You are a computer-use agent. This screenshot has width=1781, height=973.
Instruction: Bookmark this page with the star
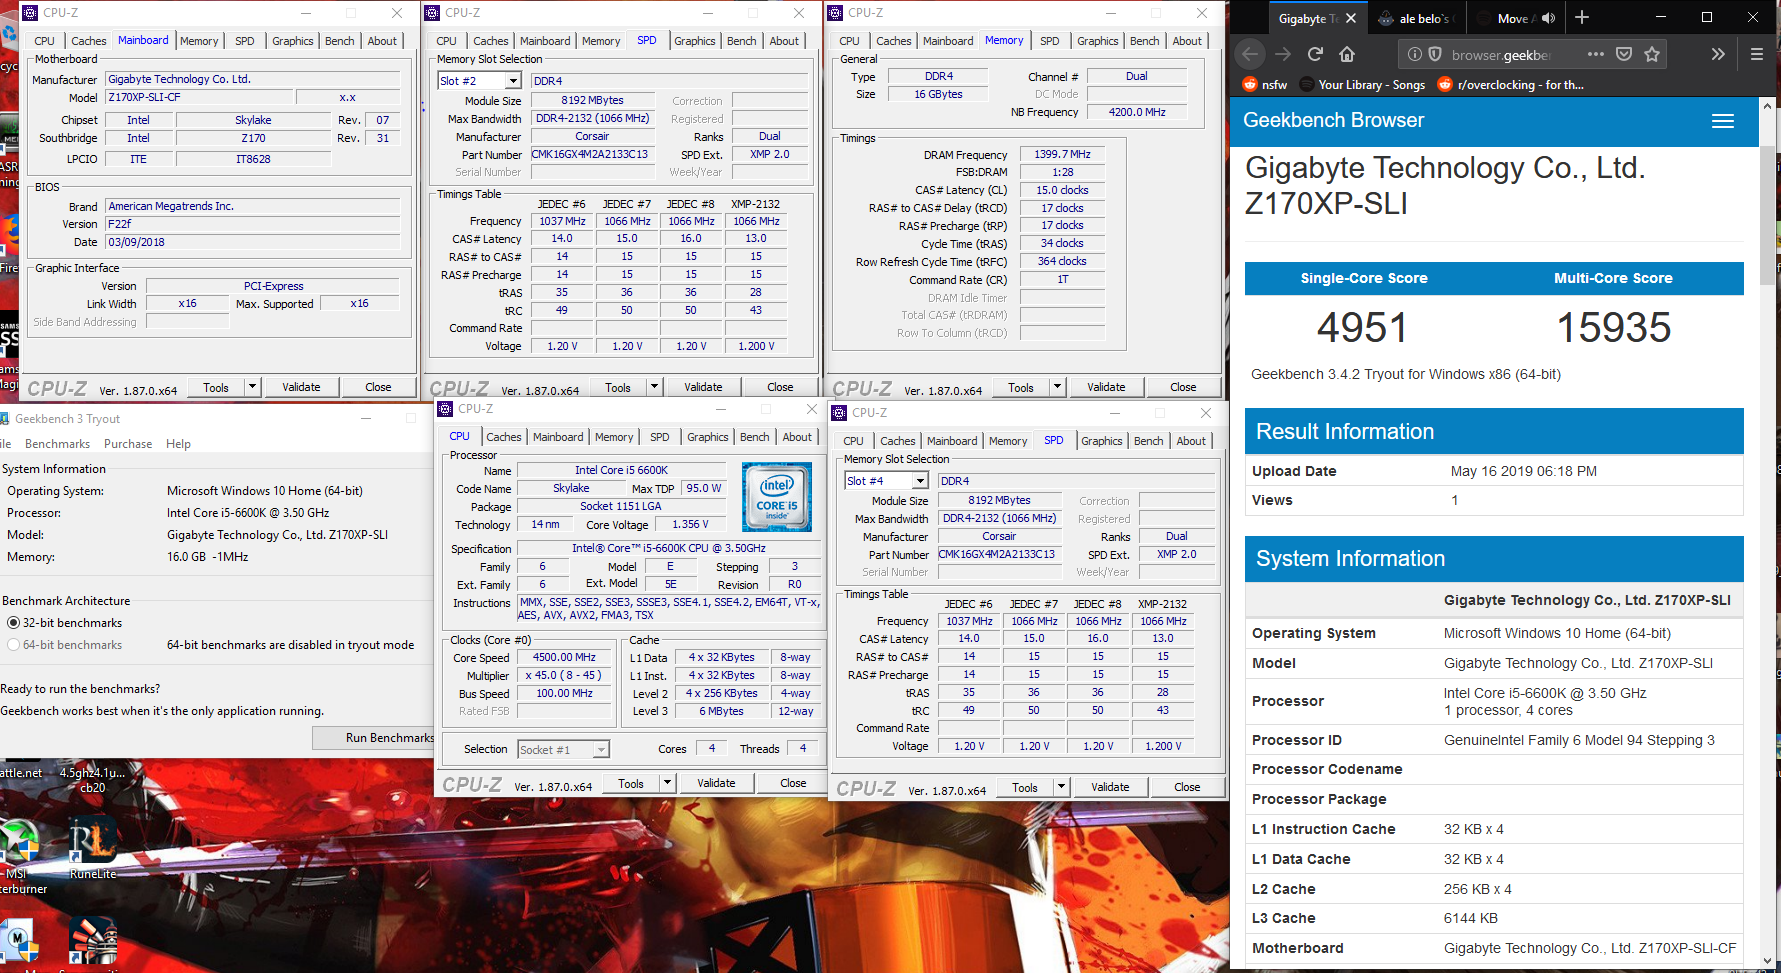(1652, 54)
